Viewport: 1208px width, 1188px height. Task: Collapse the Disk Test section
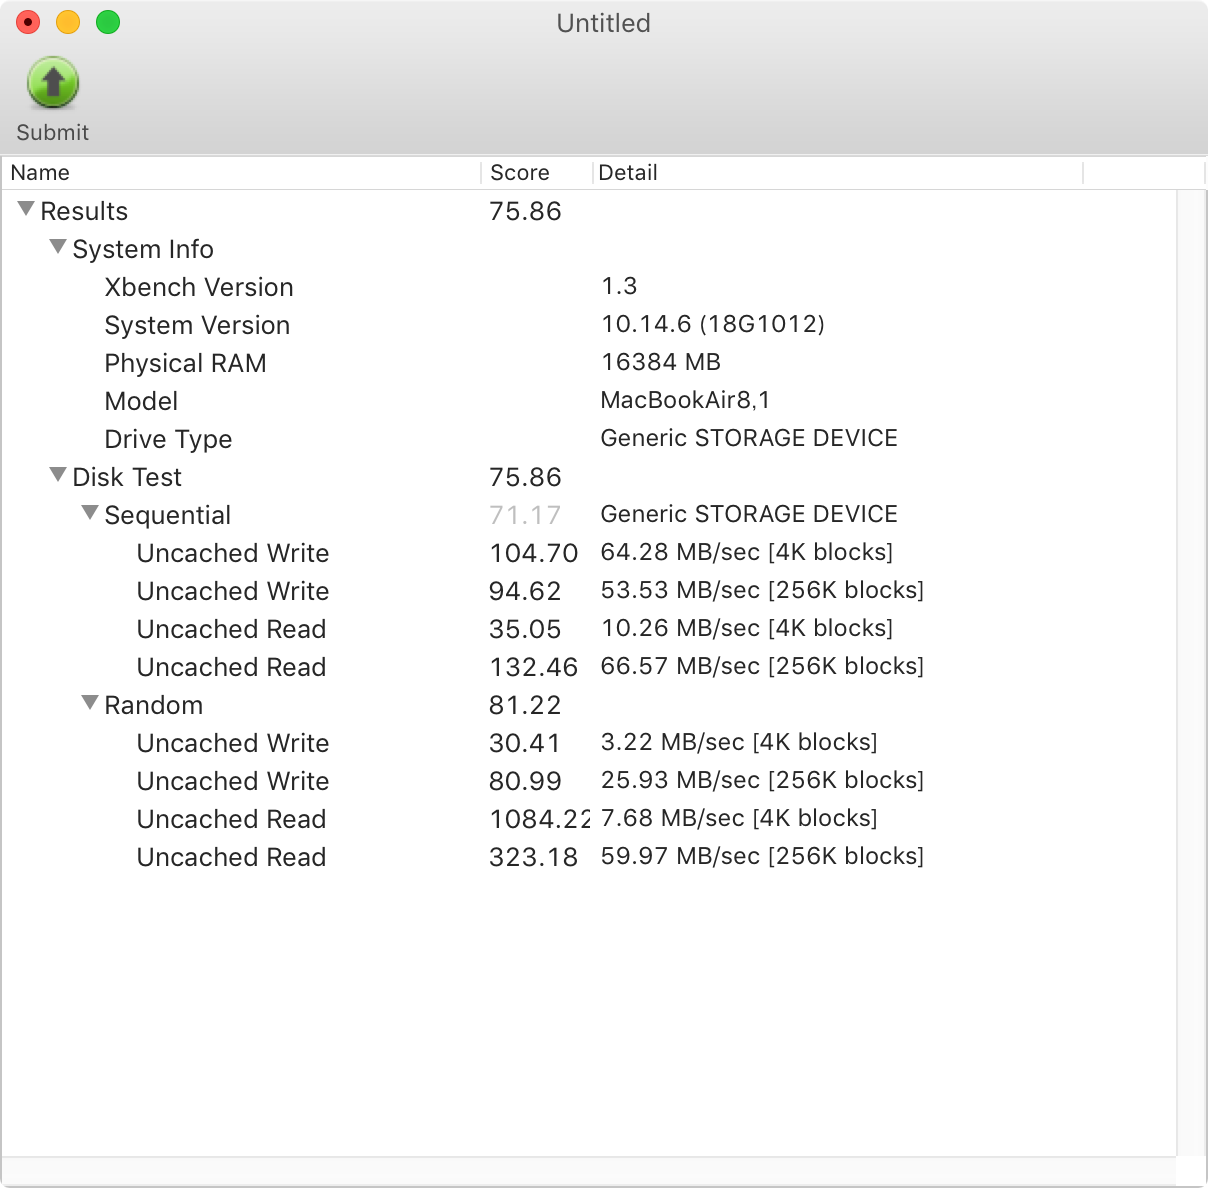pyautogui.click(x=58, y=475)
